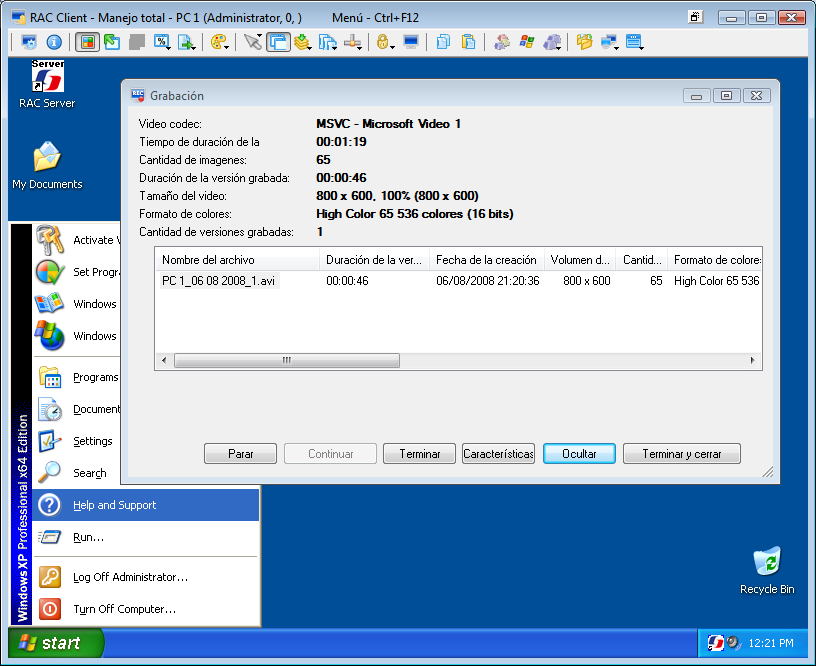816x666 pixels.
Task: Select file PC 1_06 08 2008_1.avi row
Action: coord(458,280)
